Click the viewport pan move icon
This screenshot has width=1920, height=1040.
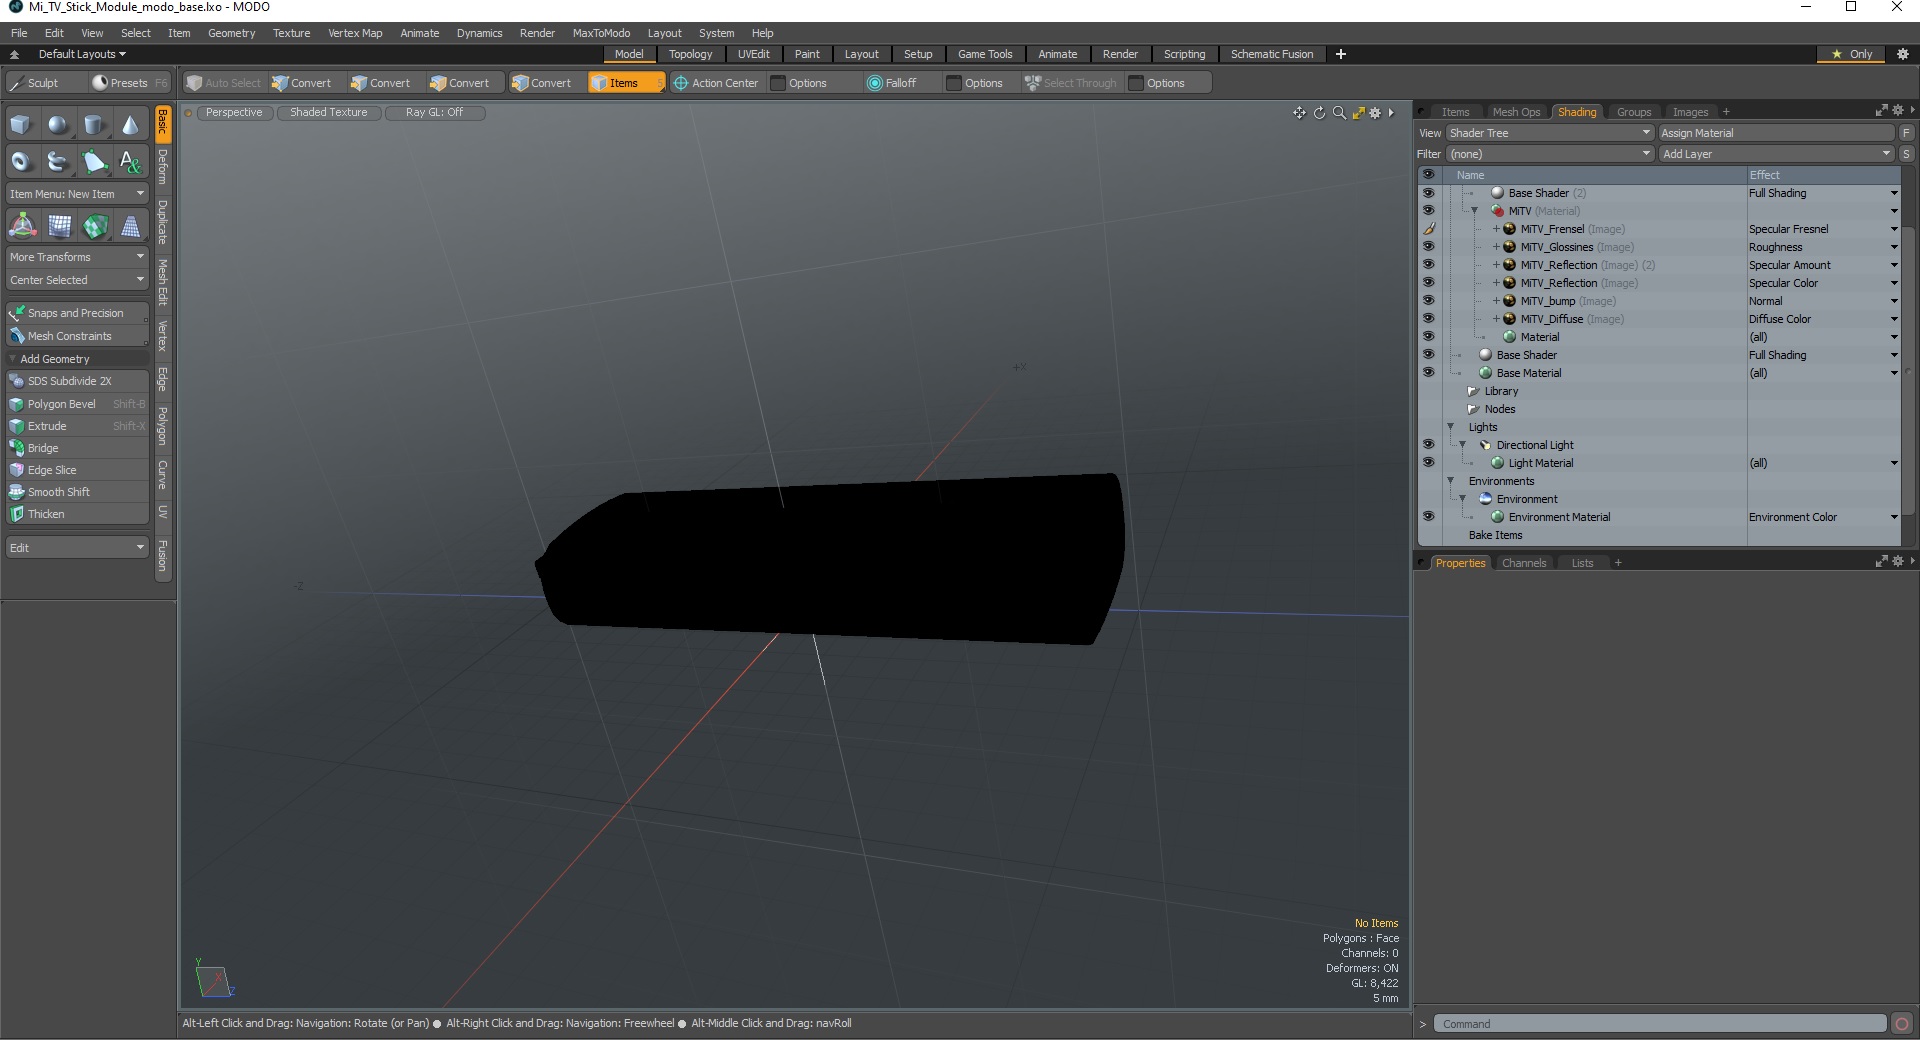click(x=1299, y=113)
